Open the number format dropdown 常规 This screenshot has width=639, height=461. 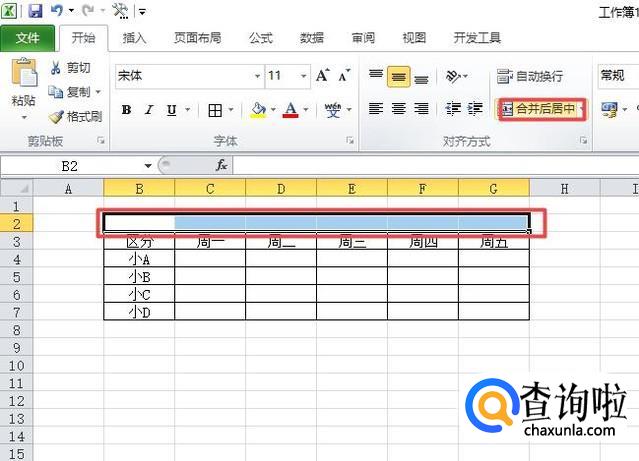coord(619,75)
